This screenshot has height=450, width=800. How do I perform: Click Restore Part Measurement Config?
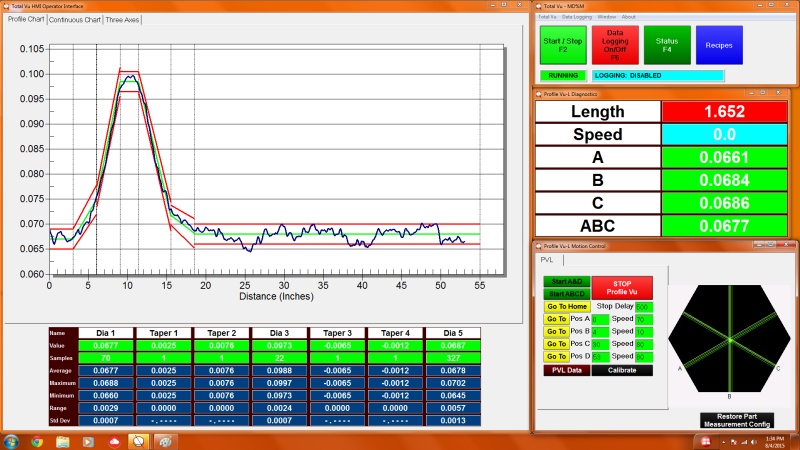coord(737,419)
